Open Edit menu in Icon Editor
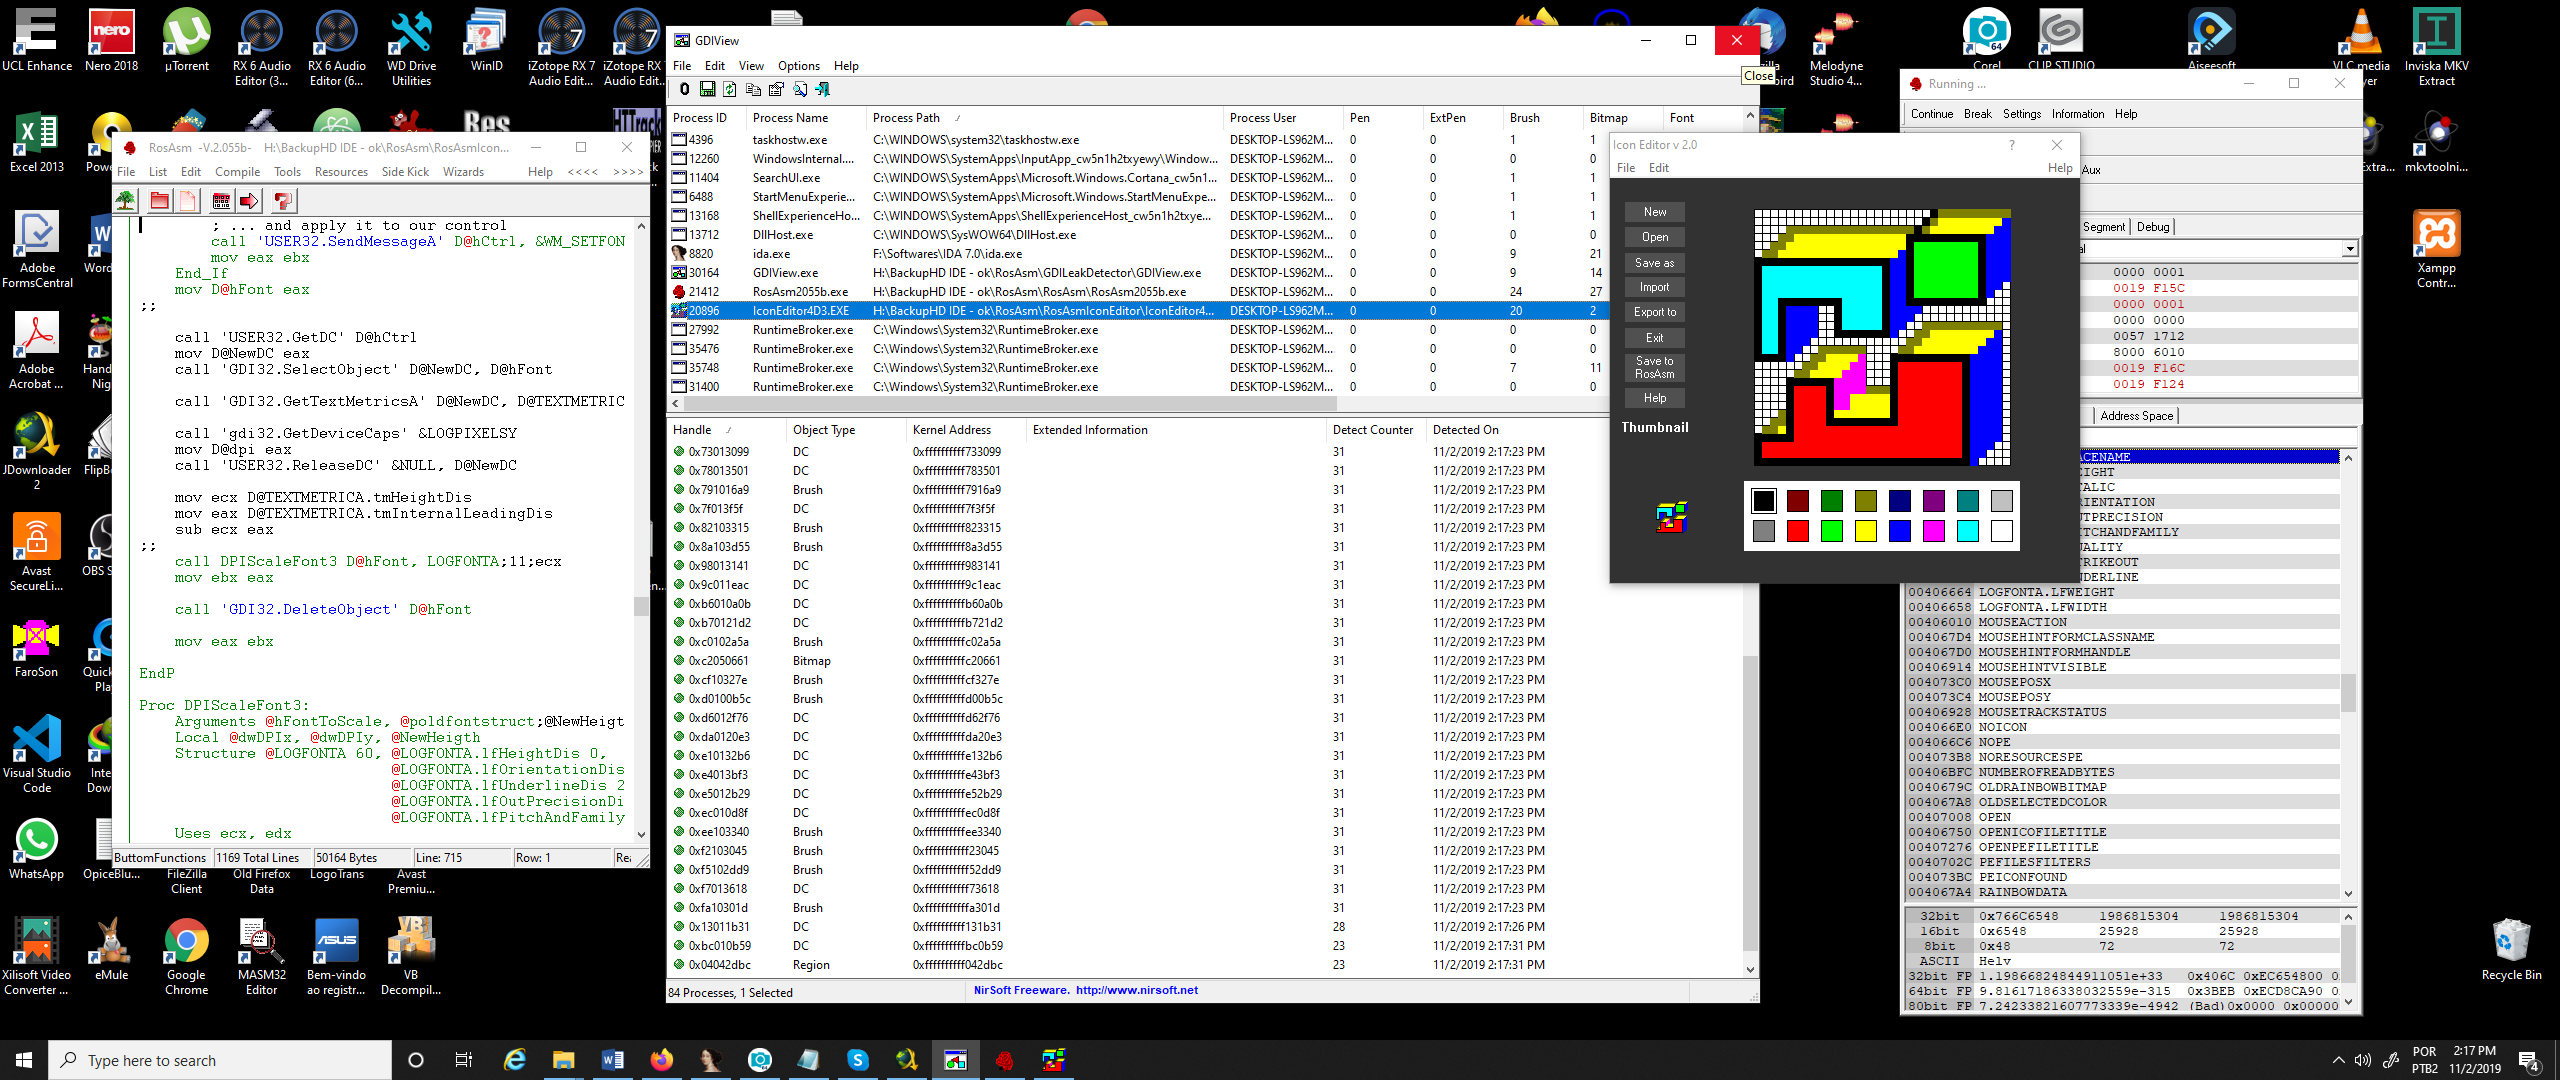The image size is (2560, 1080). (x=1659, y=168)
